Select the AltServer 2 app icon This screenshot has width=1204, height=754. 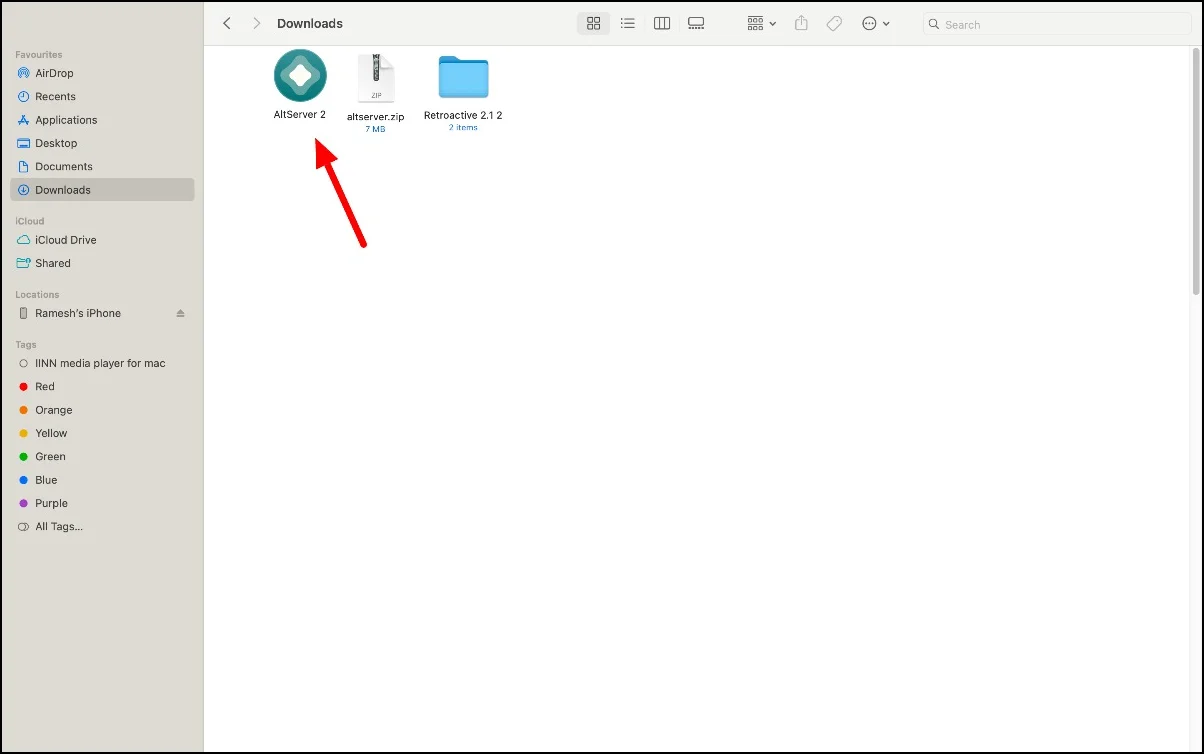coord(300,75)
